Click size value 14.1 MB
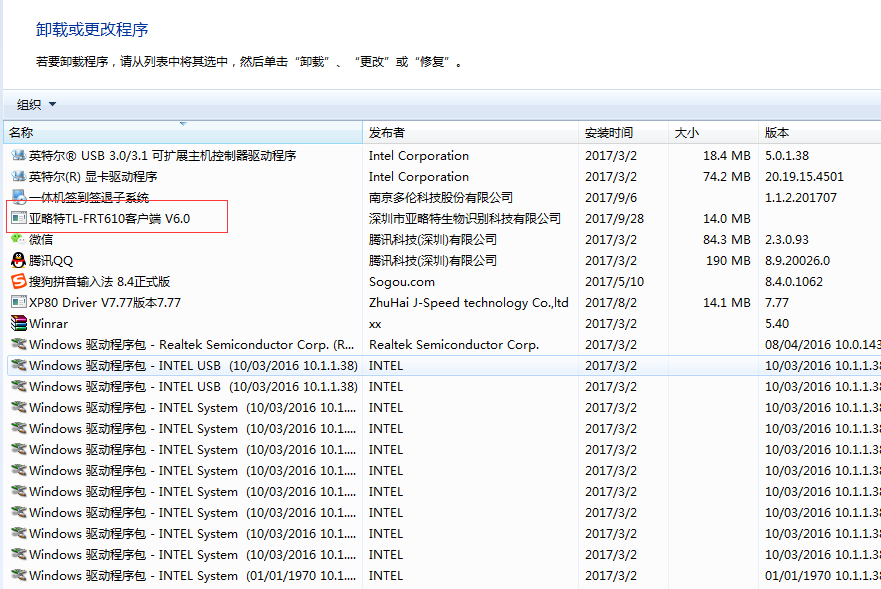This screenshot has height=589, width=881. (726, 302)
